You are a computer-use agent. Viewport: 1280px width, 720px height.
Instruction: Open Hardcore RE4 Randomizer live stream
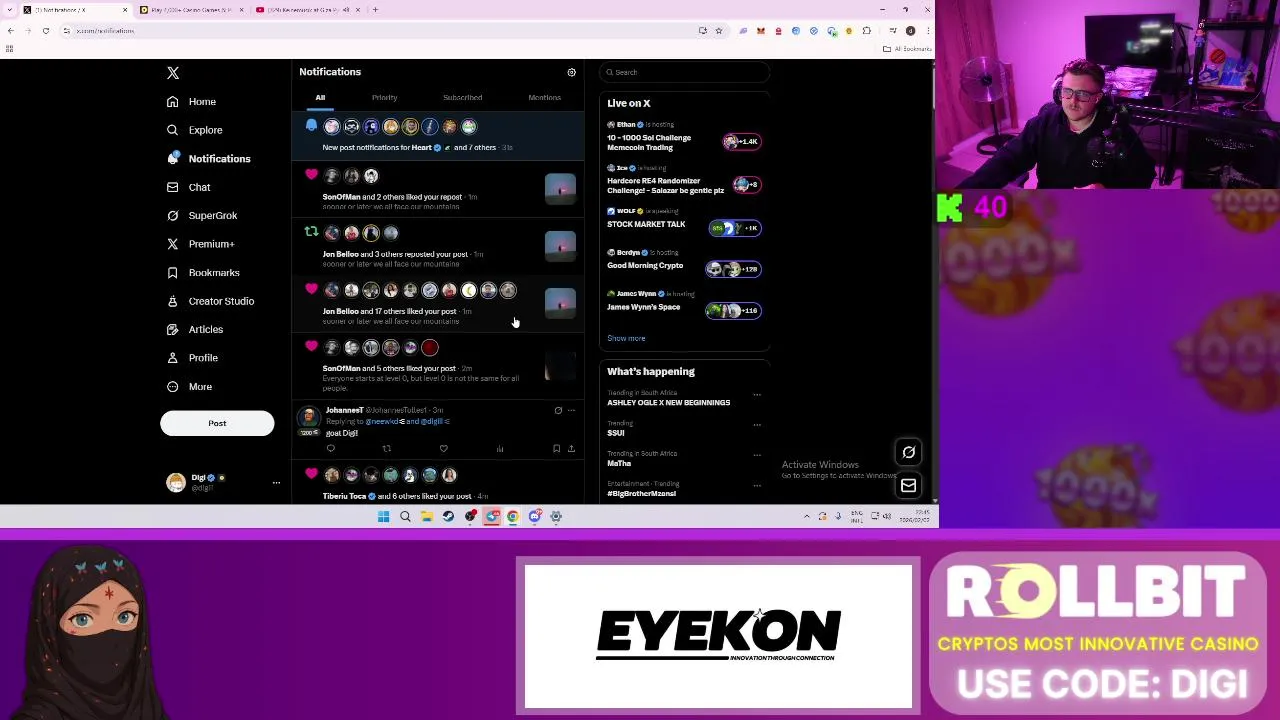685,181
